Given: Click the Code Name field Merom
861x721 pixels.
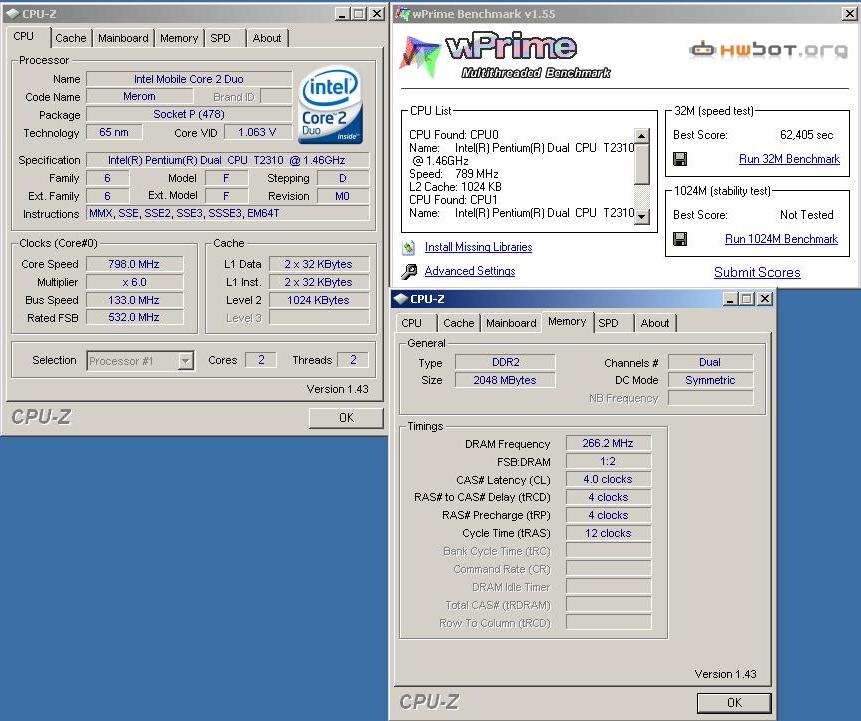Looking at the screenshot, I should click(139, 97).
